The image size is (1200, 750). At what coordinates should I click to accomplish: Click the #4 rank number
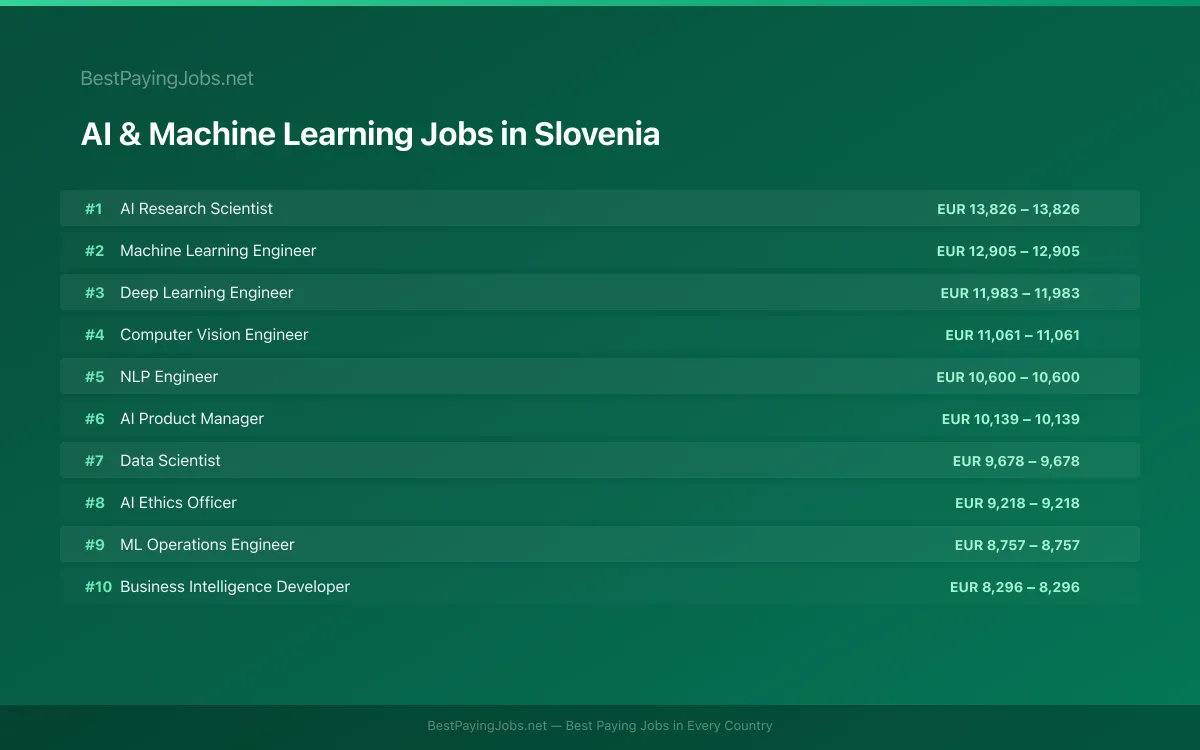(x=94, y=334)
